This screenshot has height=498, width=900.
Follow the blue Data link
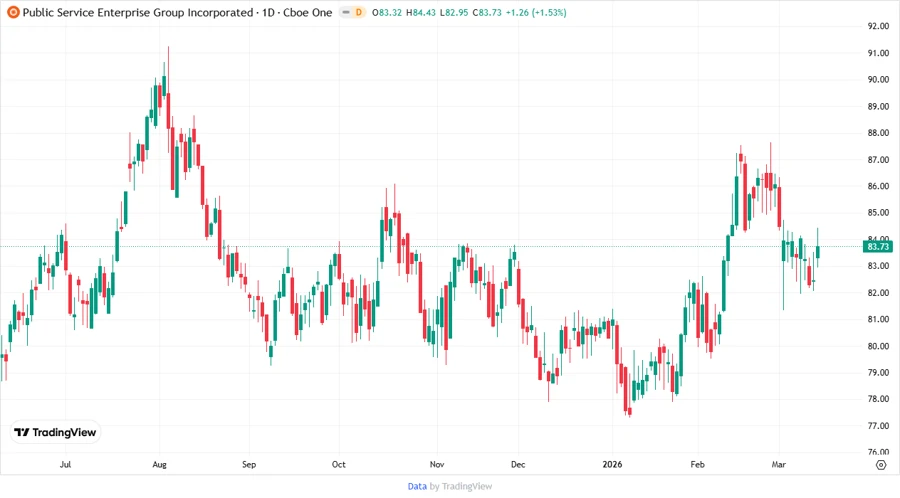[417, 486]
